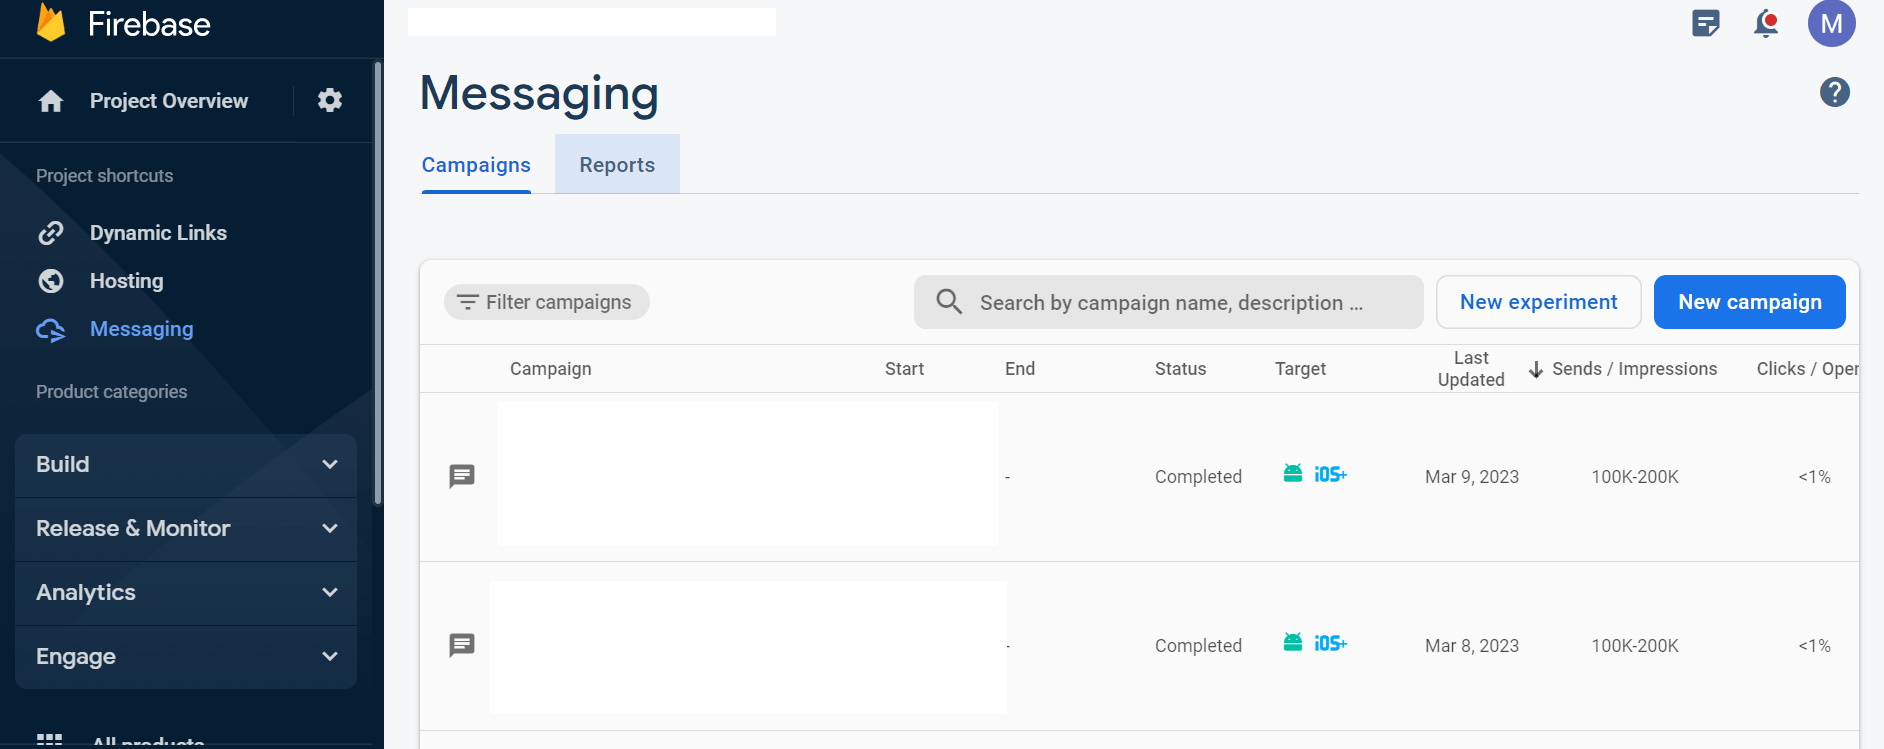
Task: Click <1% in Mar 8, 2023 row
Action: point(1814,646)
